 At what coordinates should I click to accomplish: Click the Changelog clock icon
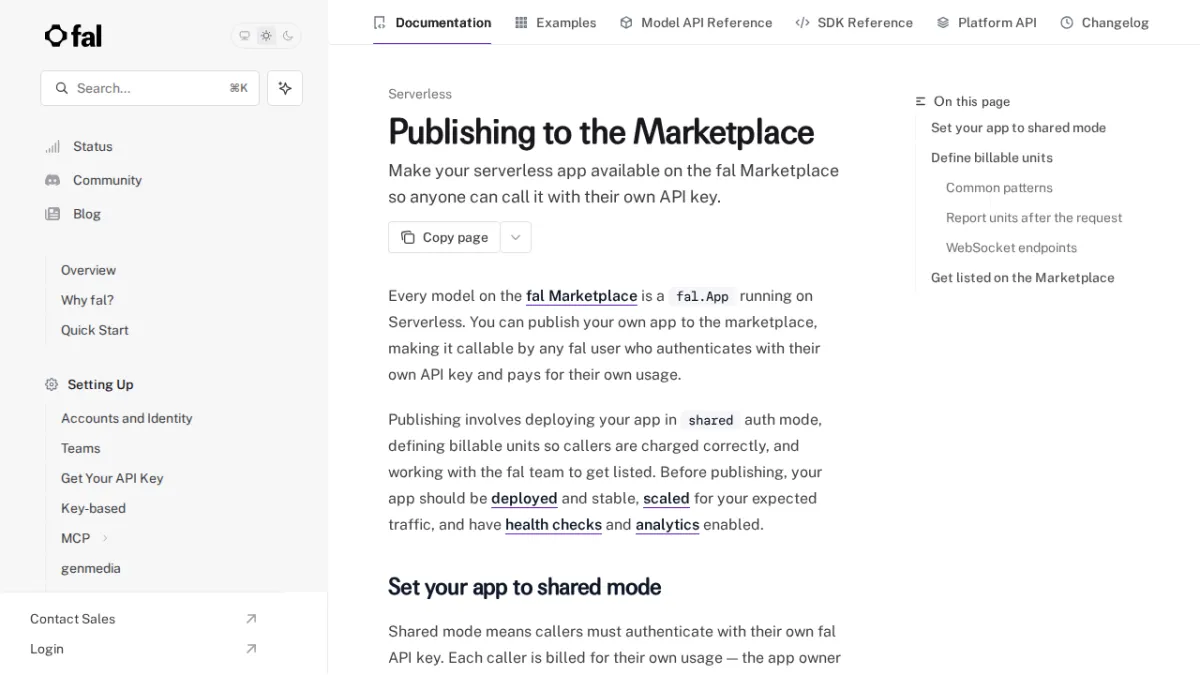1067,22
